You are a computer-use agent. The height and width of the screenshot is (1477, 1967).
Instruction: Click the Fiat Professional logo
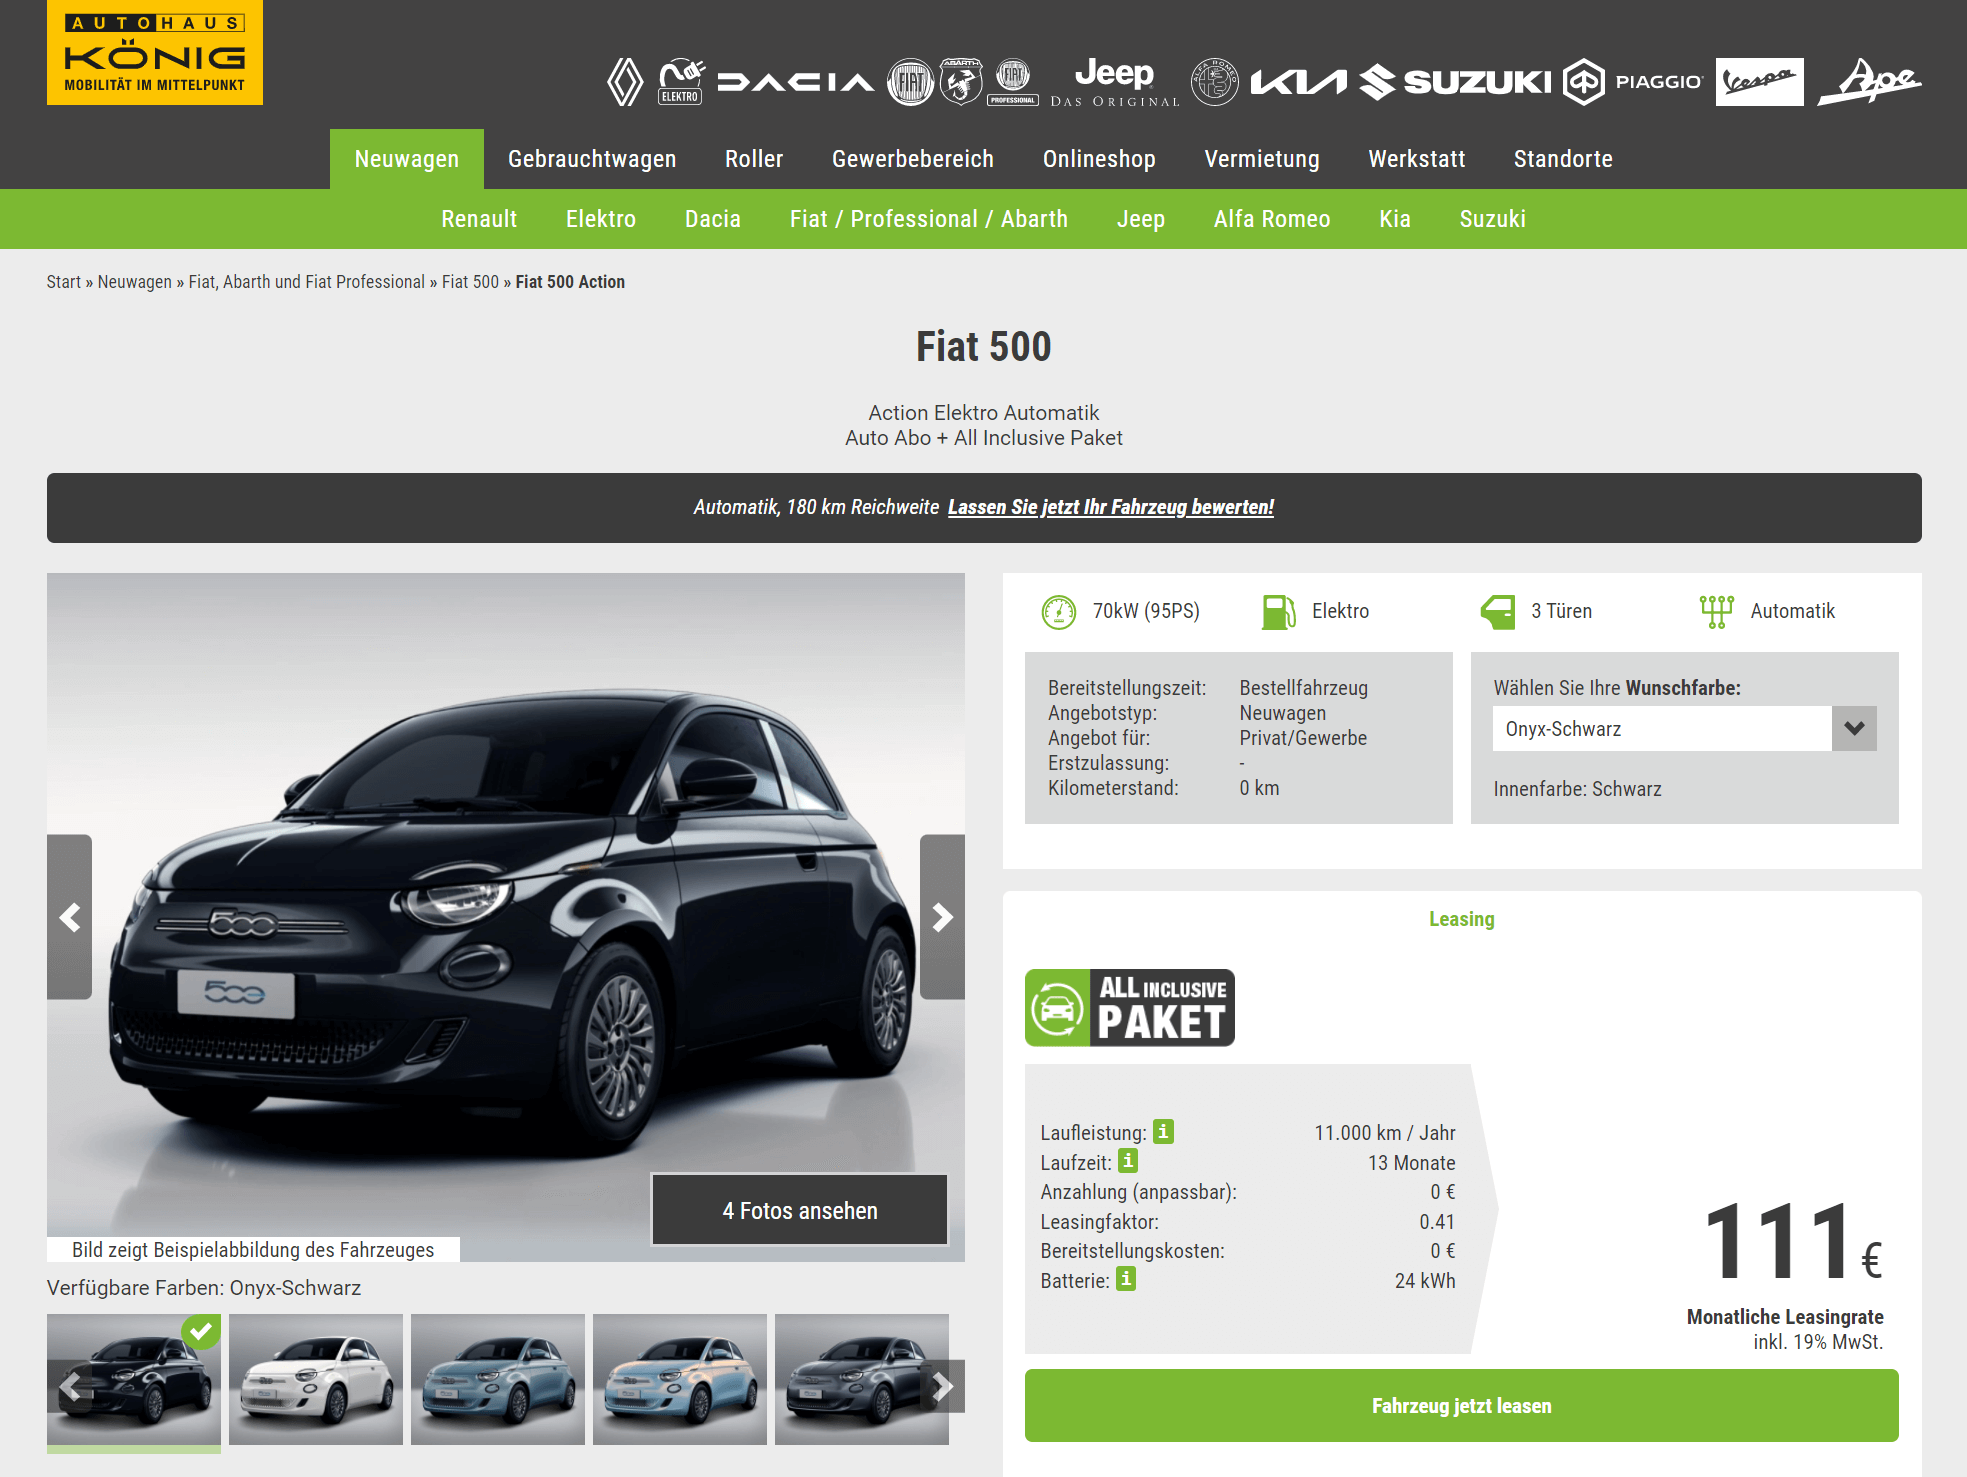tap(1013, 82)
